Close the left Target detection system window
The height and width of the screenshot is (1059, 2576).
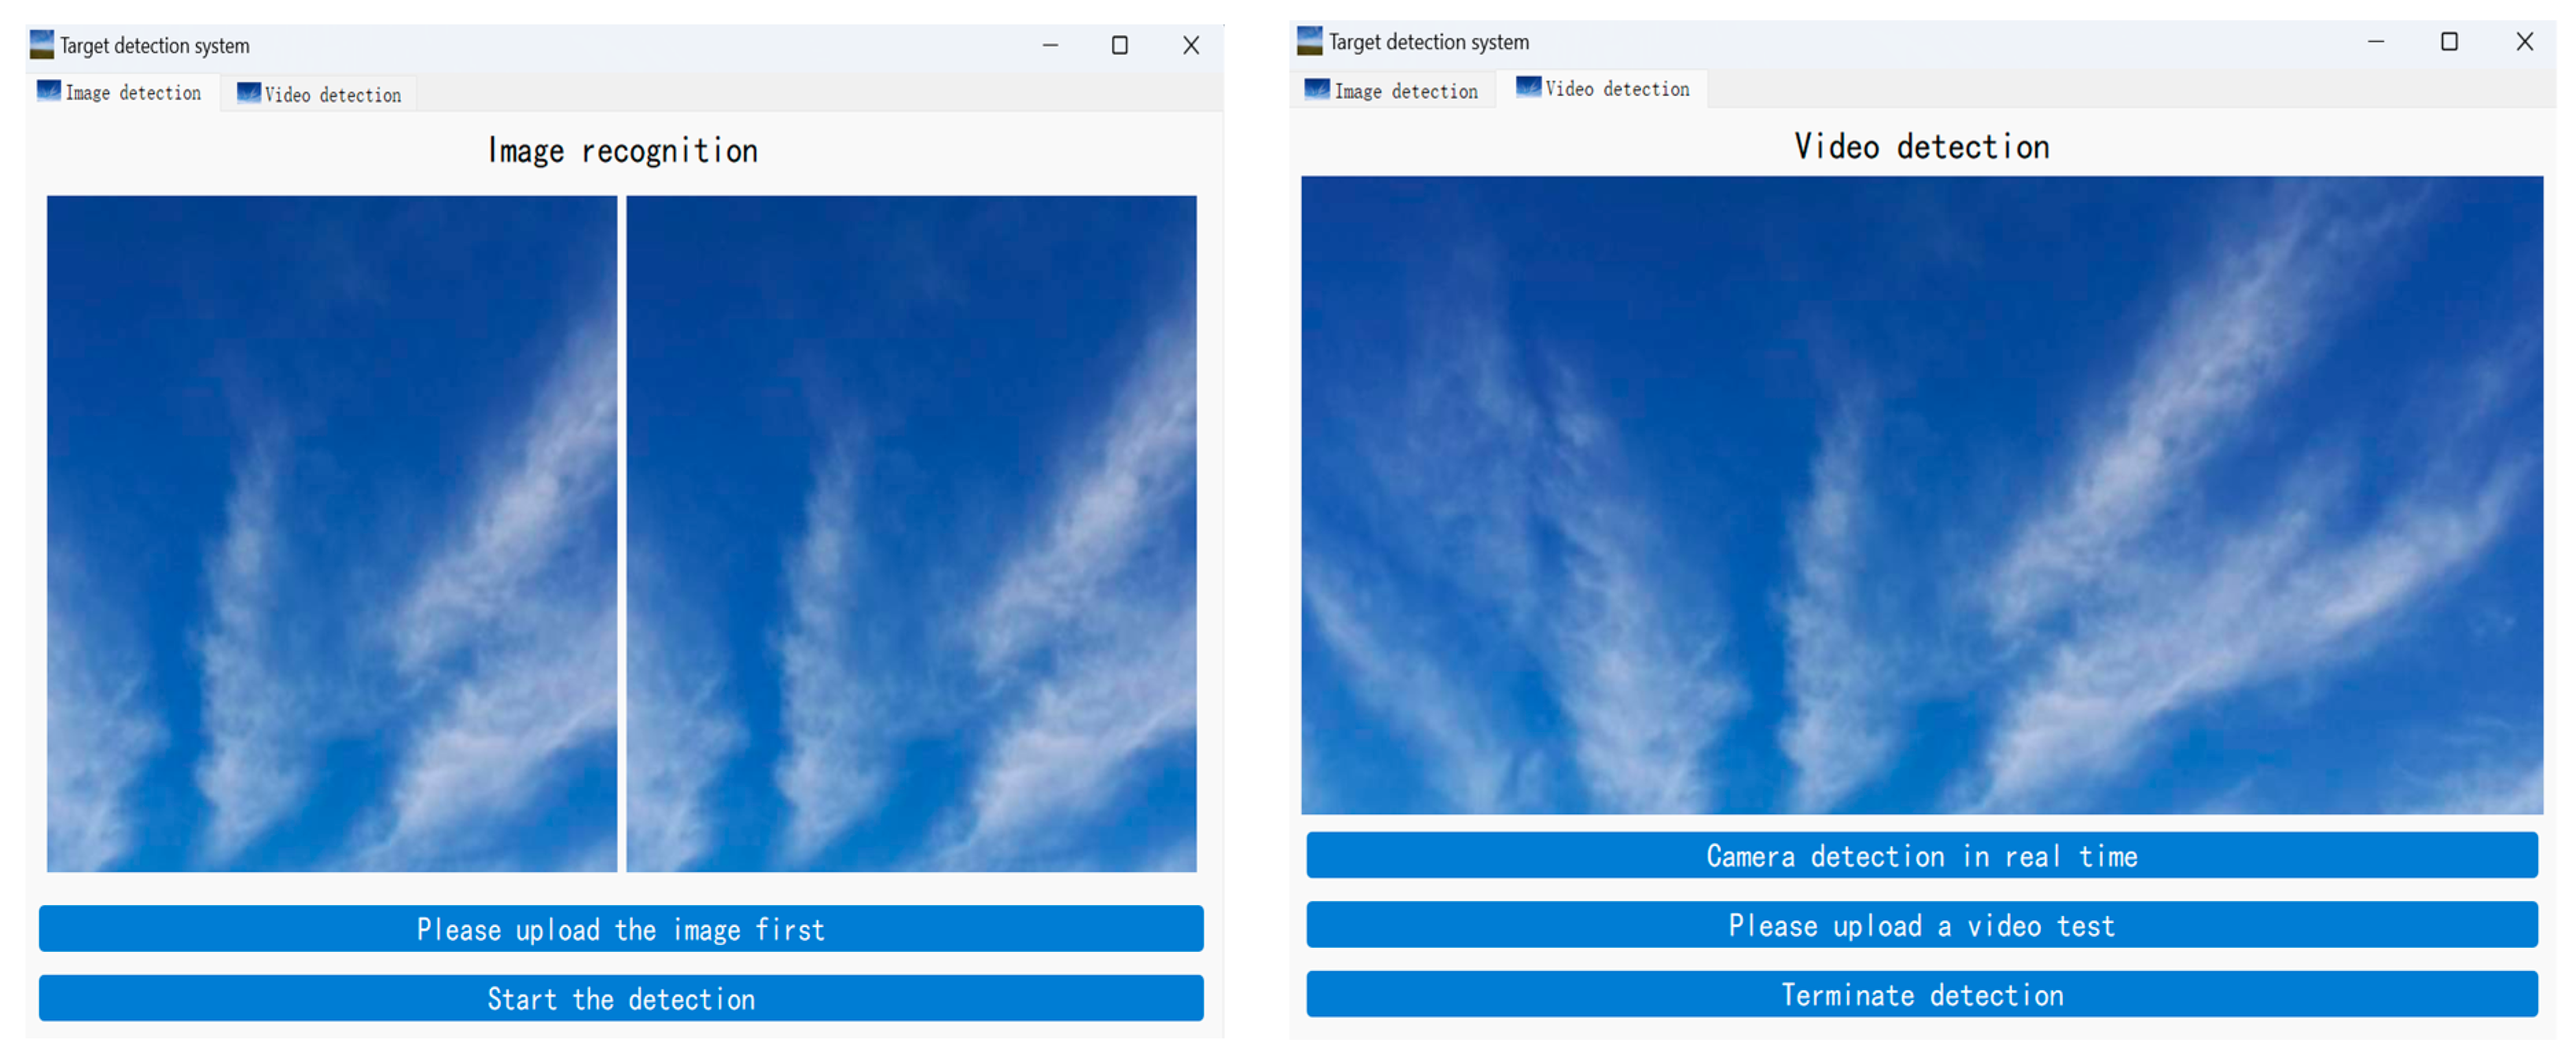[x=1190, y=45]
